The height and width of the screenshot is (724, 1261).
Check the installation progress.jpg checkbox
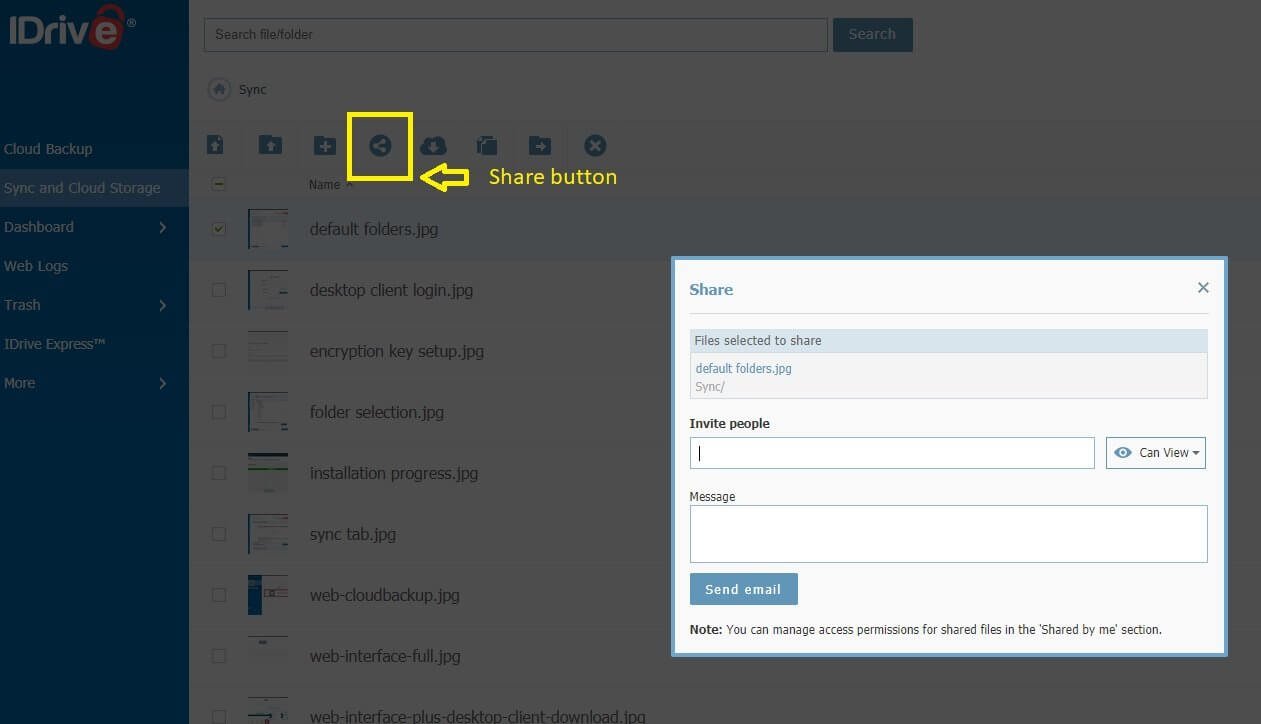coord(219,473)
